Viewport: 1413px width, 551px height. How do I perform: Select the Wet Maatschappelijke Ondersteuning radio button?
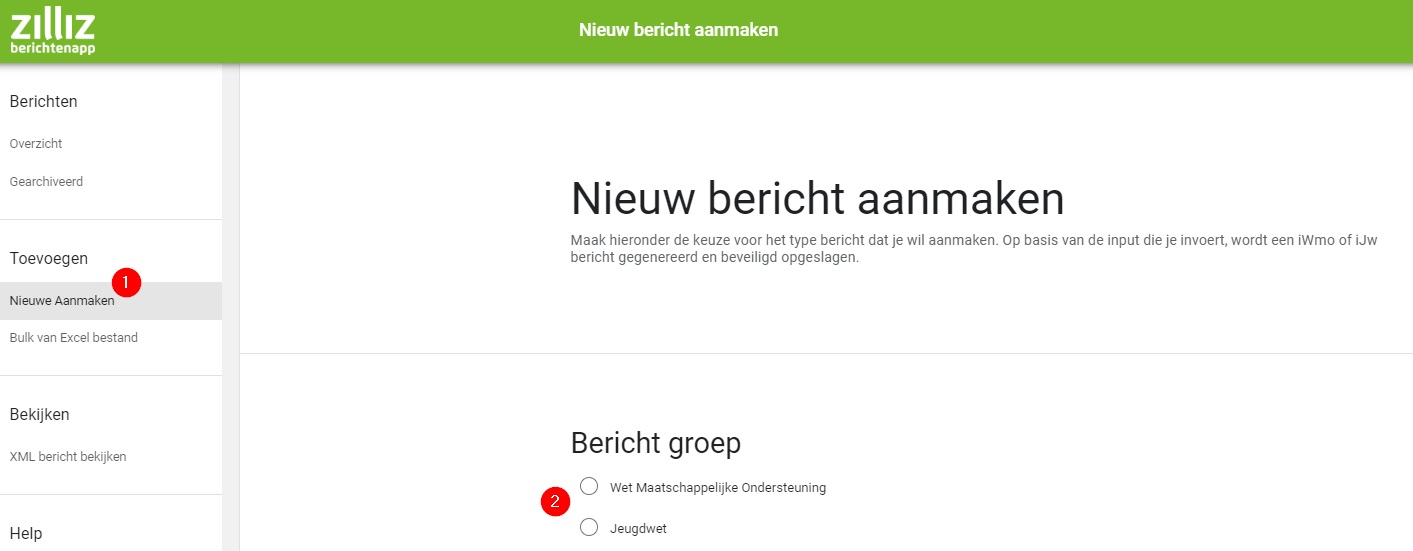point(589,486)
